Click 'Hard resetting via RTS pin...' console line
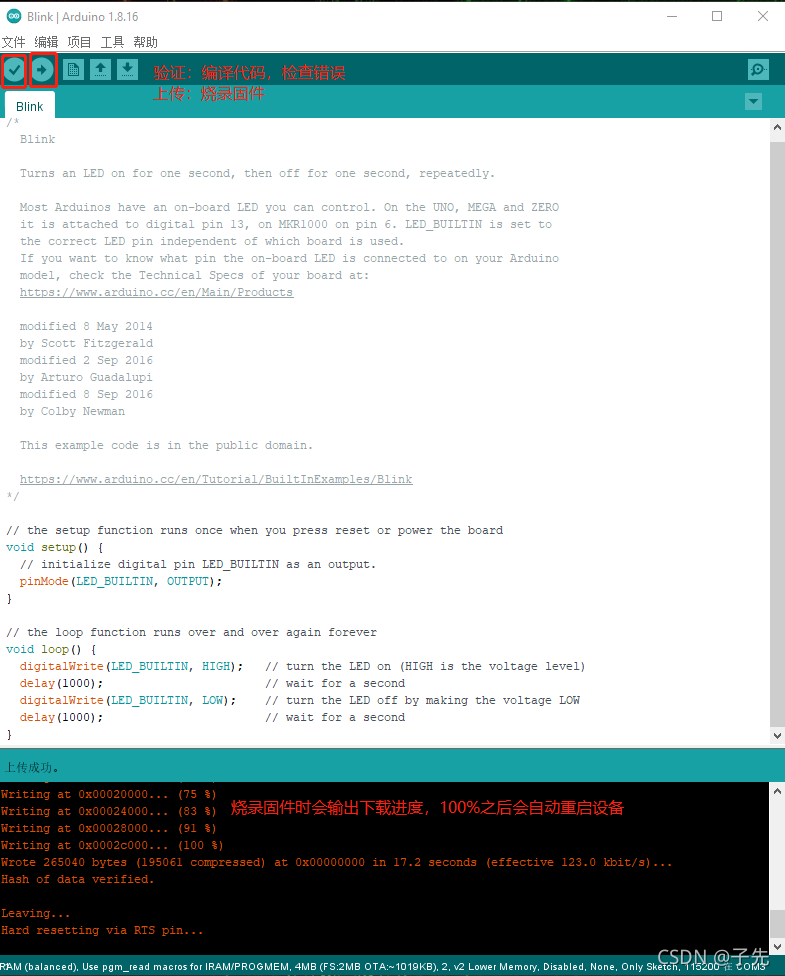Viewport: 785px width, 976px height. point(102,930)
